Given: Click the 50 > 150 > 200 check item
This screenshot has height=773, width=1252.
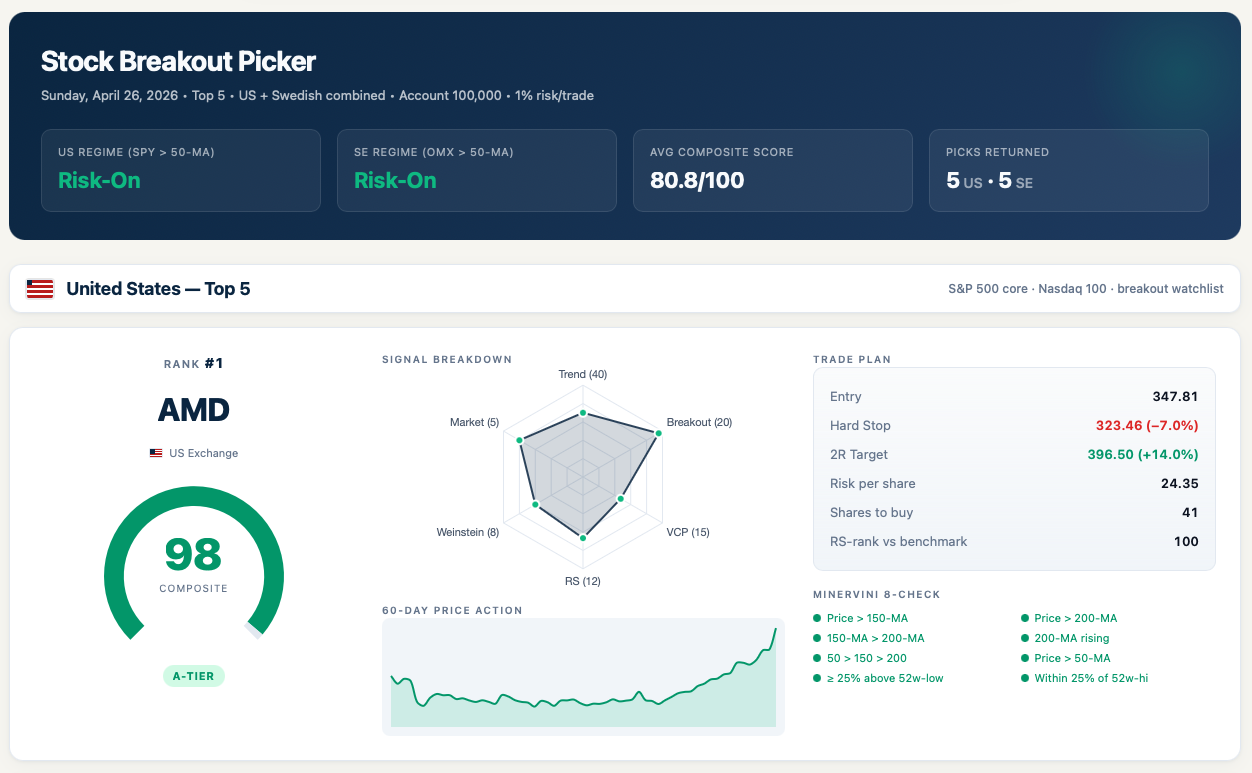Looking at the screenshot, I should click(866, 658).
